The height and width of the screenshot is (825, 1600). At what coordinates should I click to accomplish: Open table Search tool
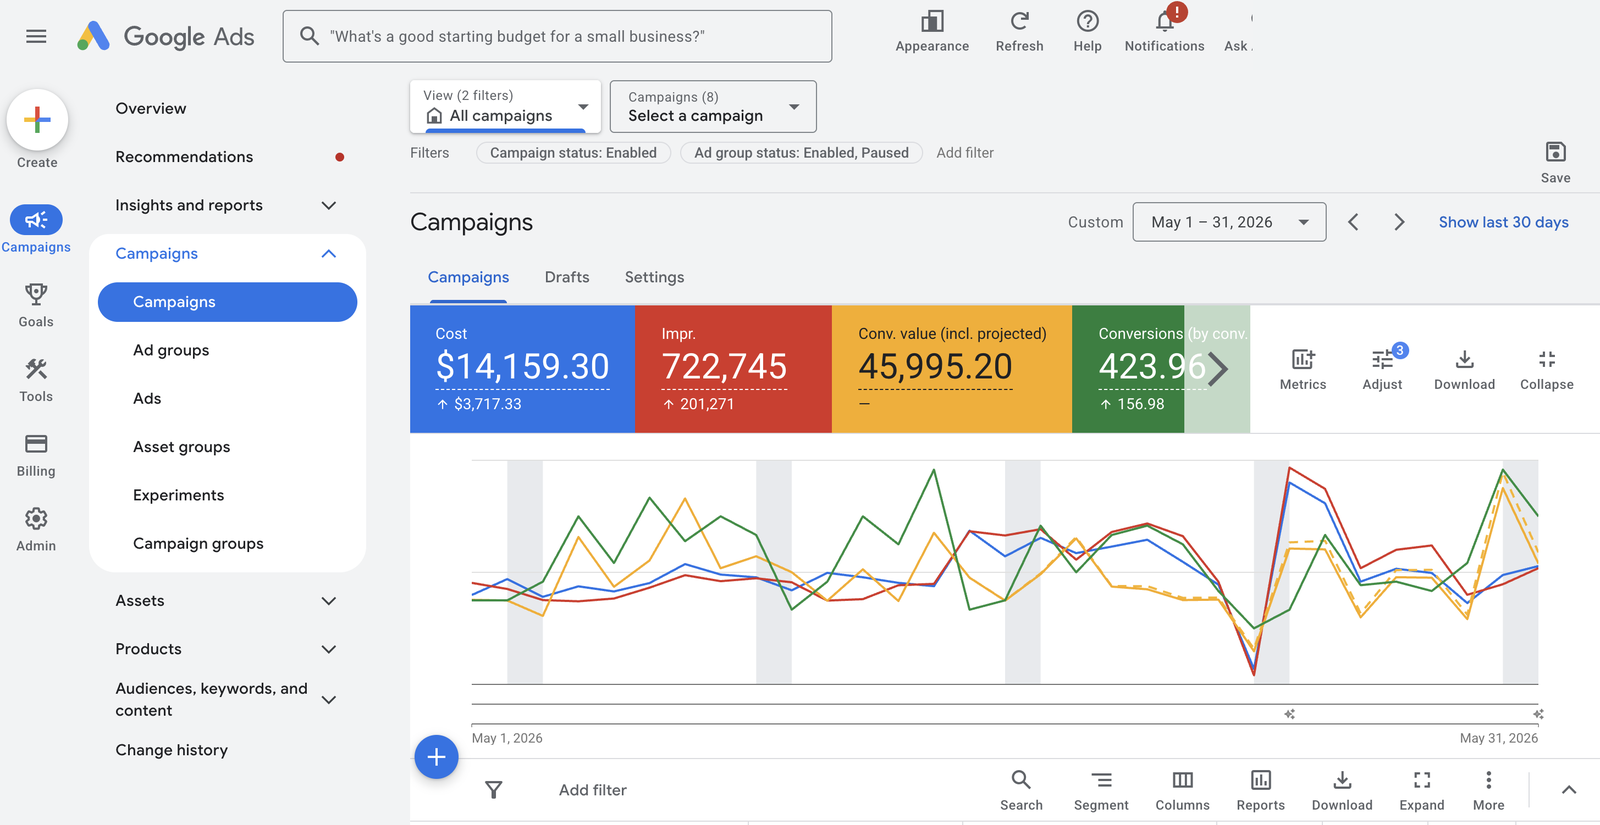coord(1021,780)
